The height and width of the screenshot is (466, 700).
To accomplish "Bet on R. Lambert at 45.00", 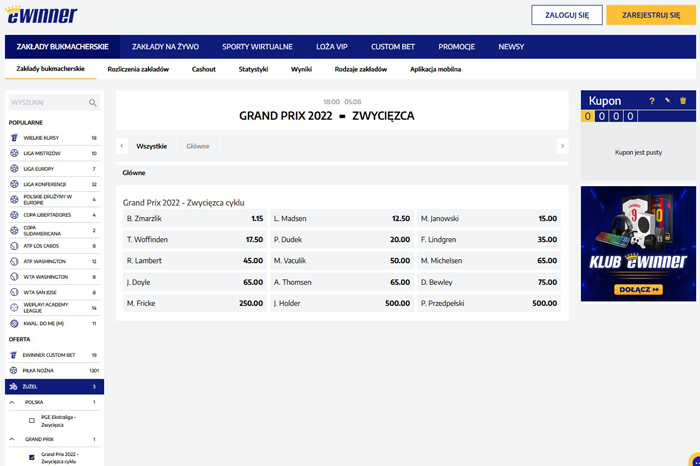I will click(x=195, y=261).
